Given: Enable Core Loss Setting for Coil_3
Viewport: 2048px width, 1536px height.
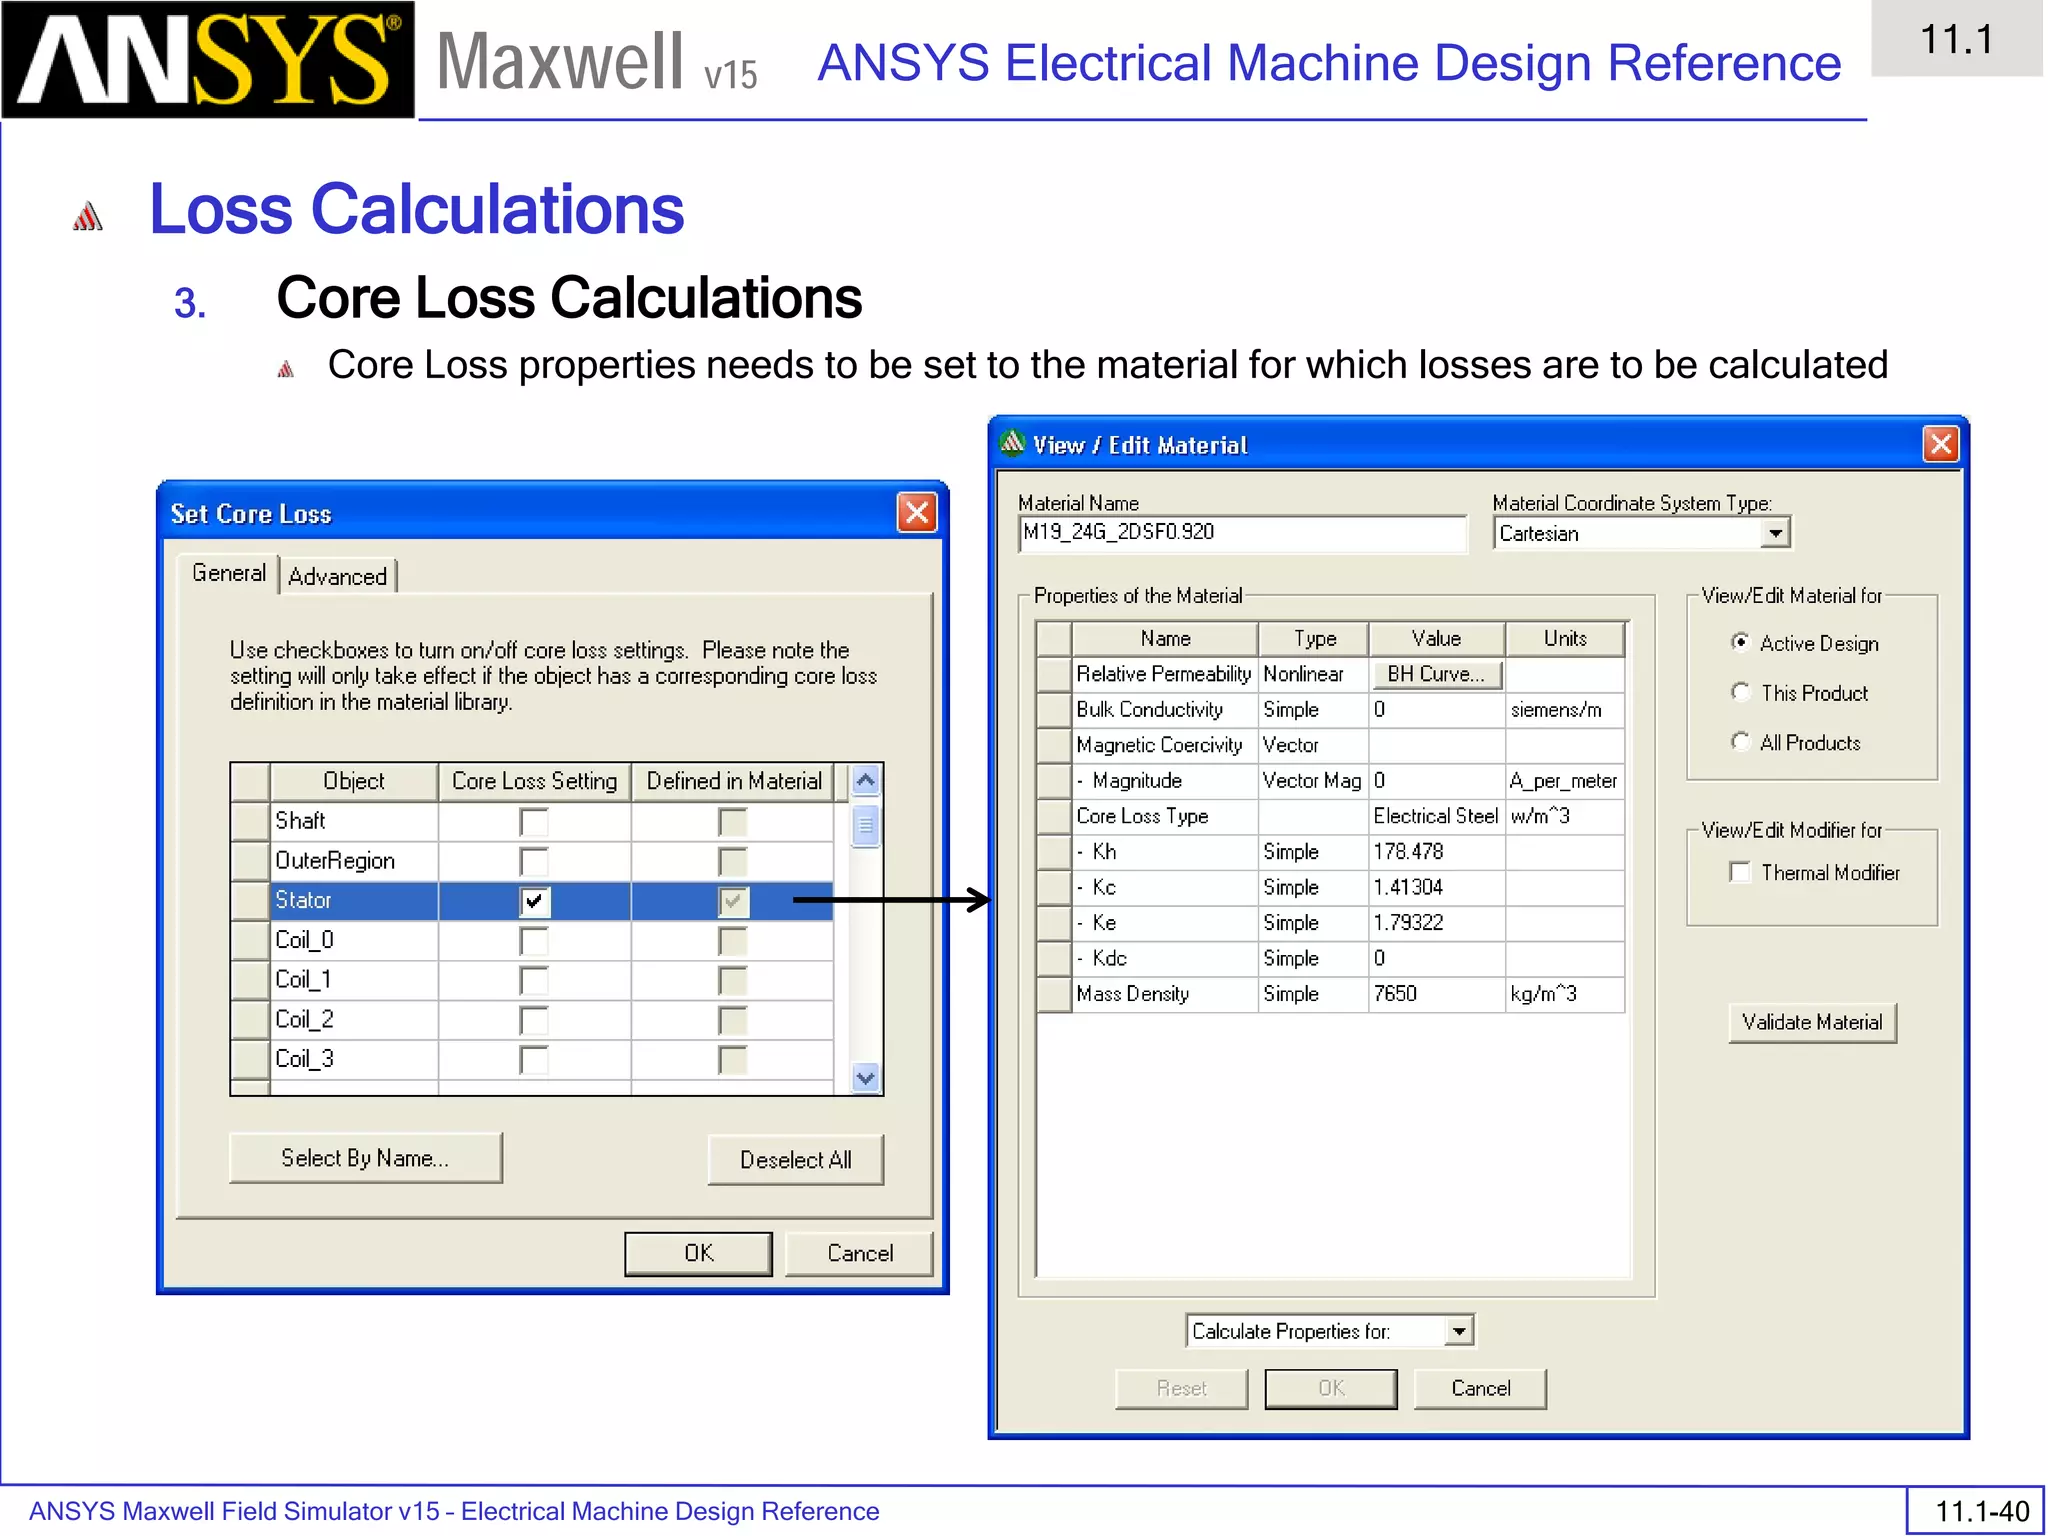Looking at the screenshot, I should click(534, 1059).
